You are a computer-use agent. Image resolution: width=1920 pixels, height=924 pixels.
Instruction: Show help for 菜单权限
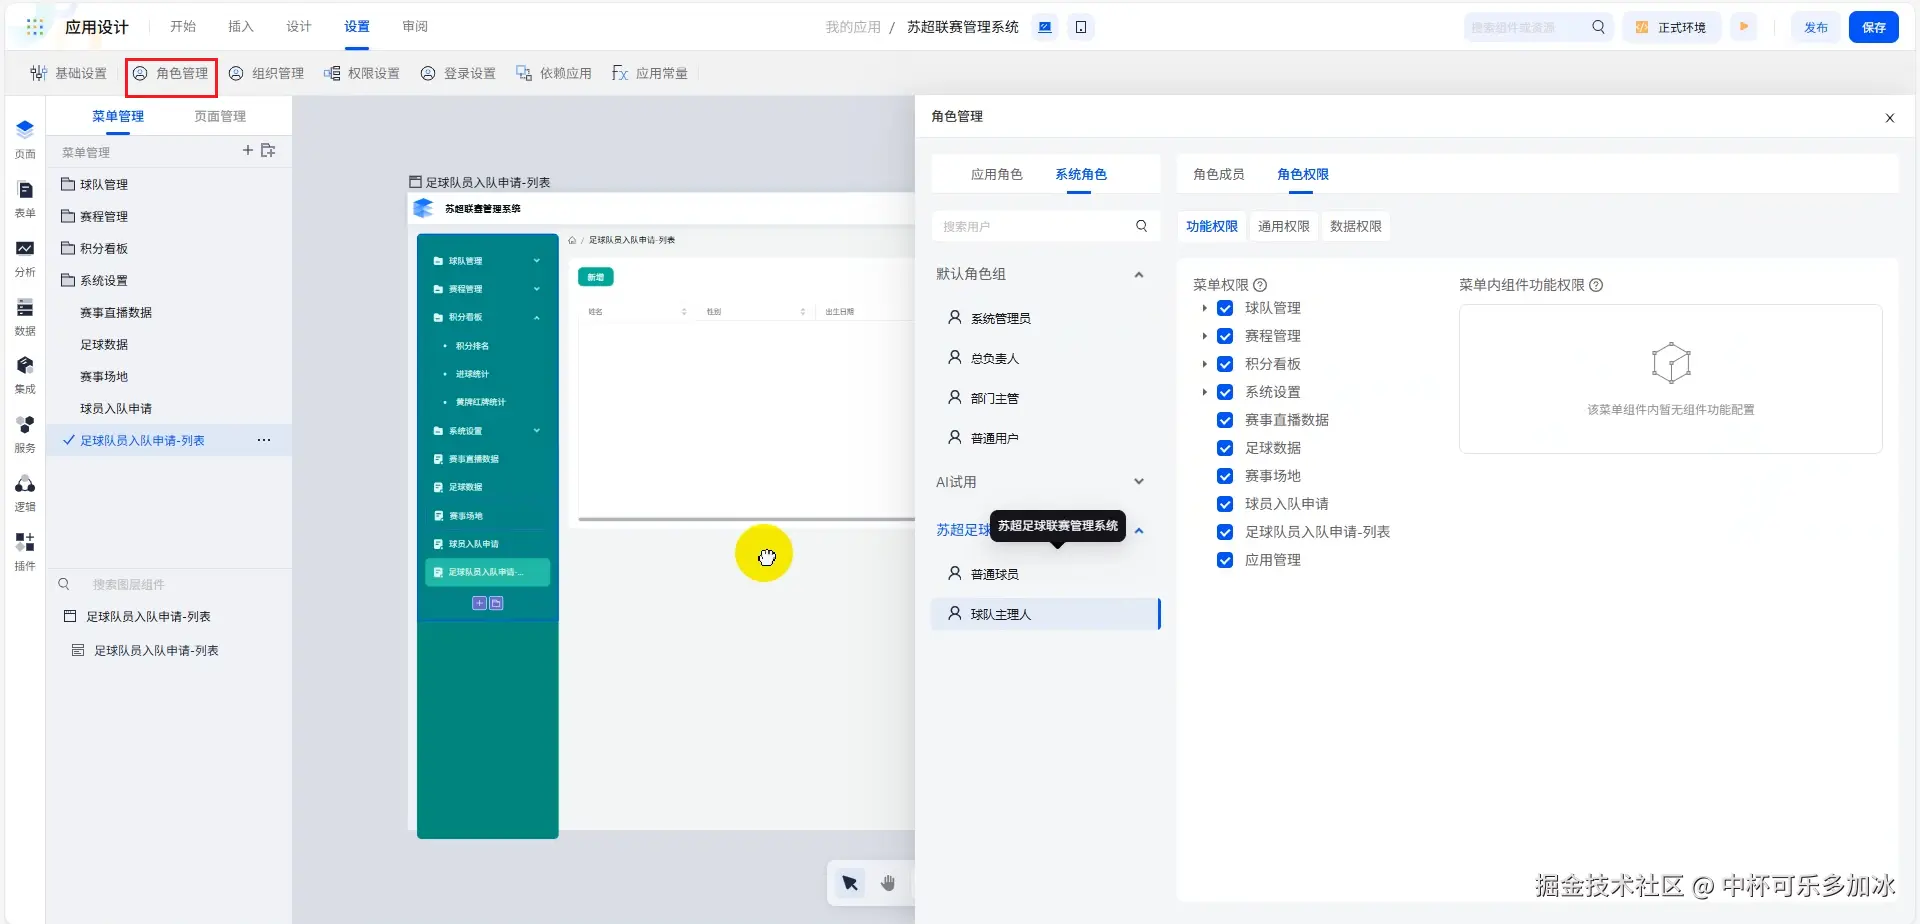click(x=1260, y=285)
